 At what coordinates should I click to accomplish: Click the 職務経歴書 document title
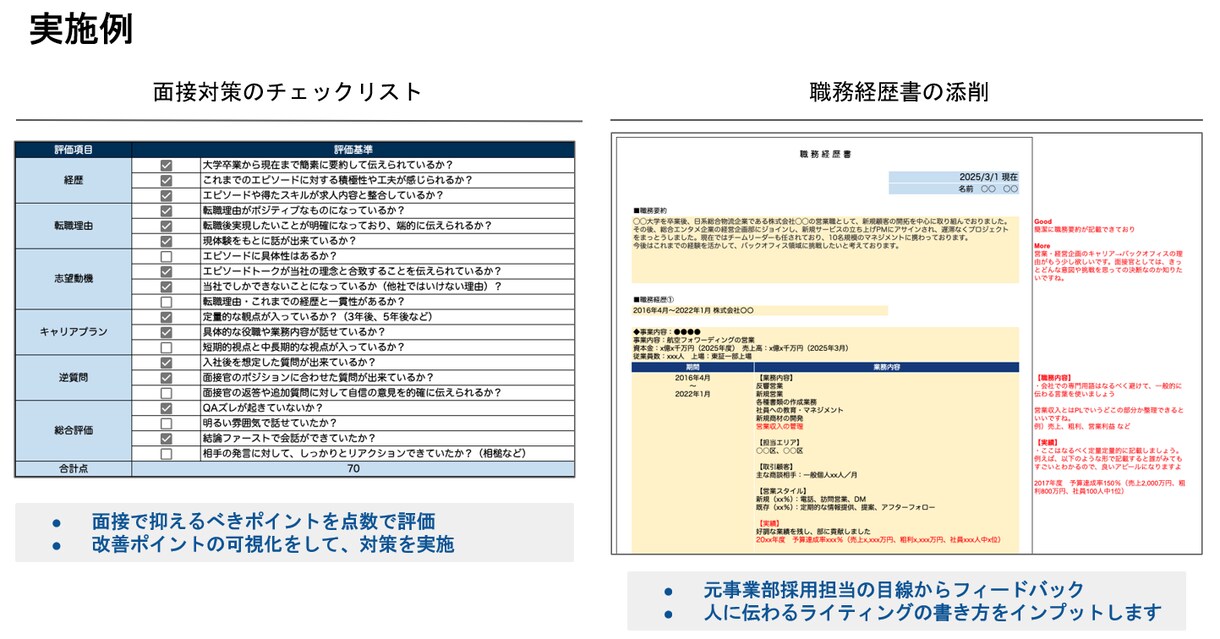825,154
